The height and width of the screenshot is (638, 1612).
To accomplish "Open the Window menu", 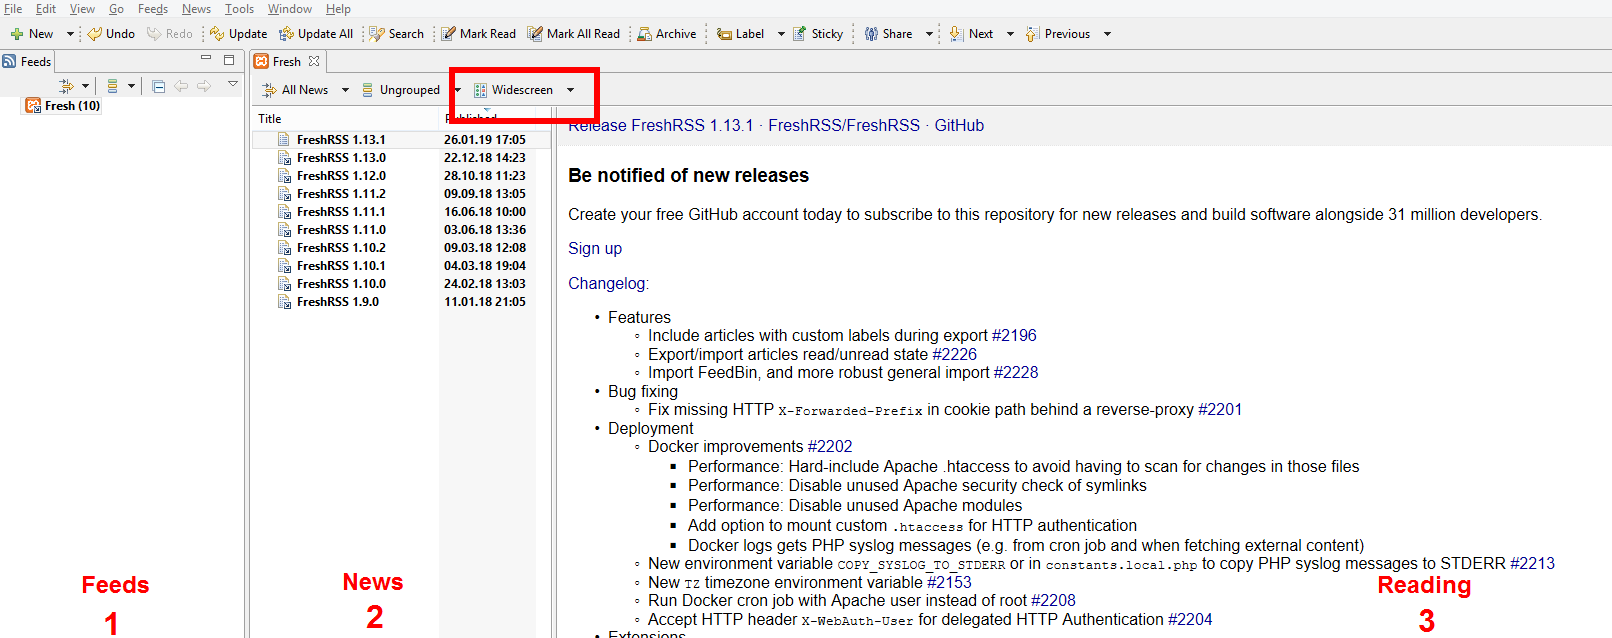I will pyautogui.click(x=290, y=9).
